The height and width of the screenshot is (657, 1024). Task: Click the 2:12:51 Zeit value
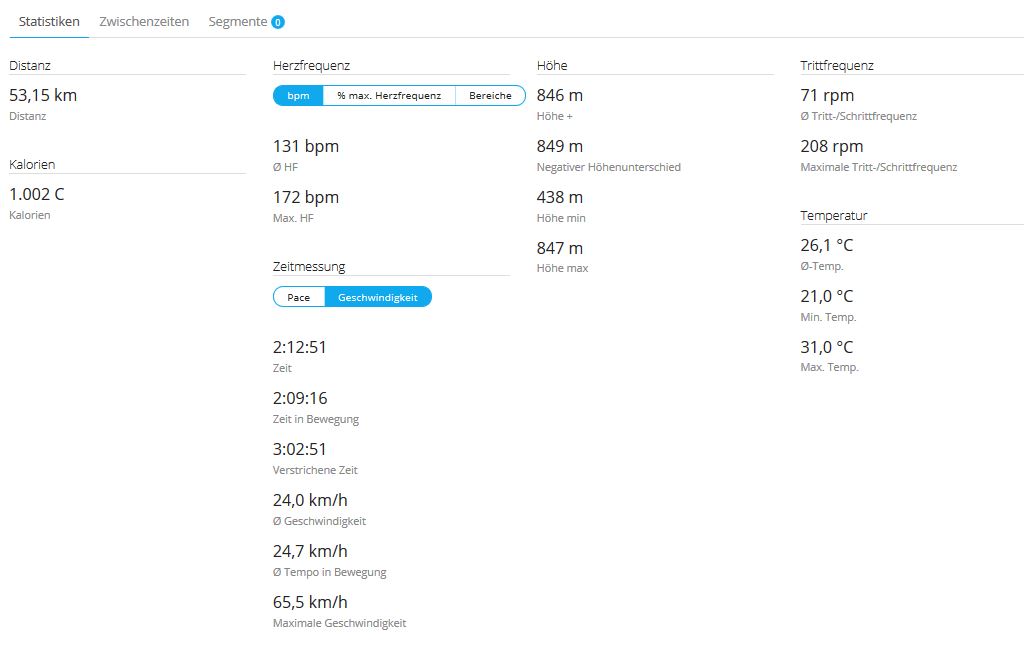coord(300,347)
